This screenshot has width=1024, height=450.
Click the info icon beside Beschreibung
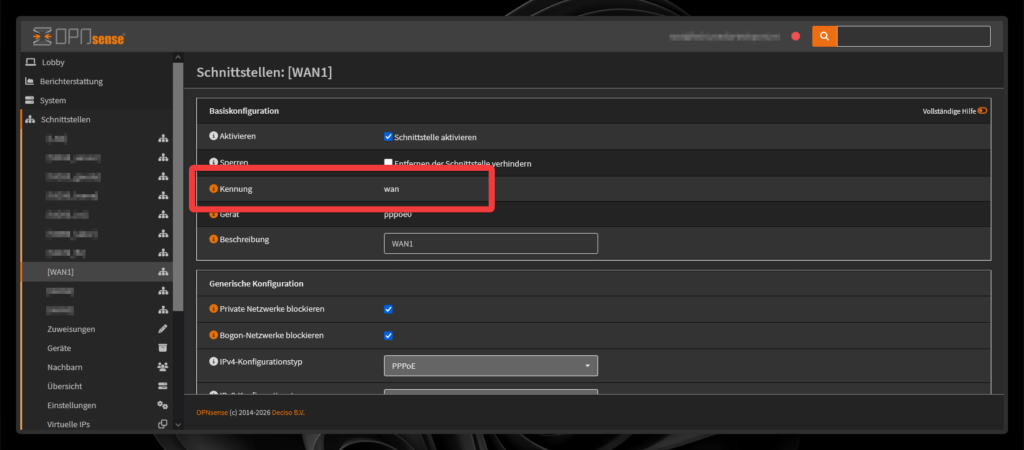tap(213, 240)
